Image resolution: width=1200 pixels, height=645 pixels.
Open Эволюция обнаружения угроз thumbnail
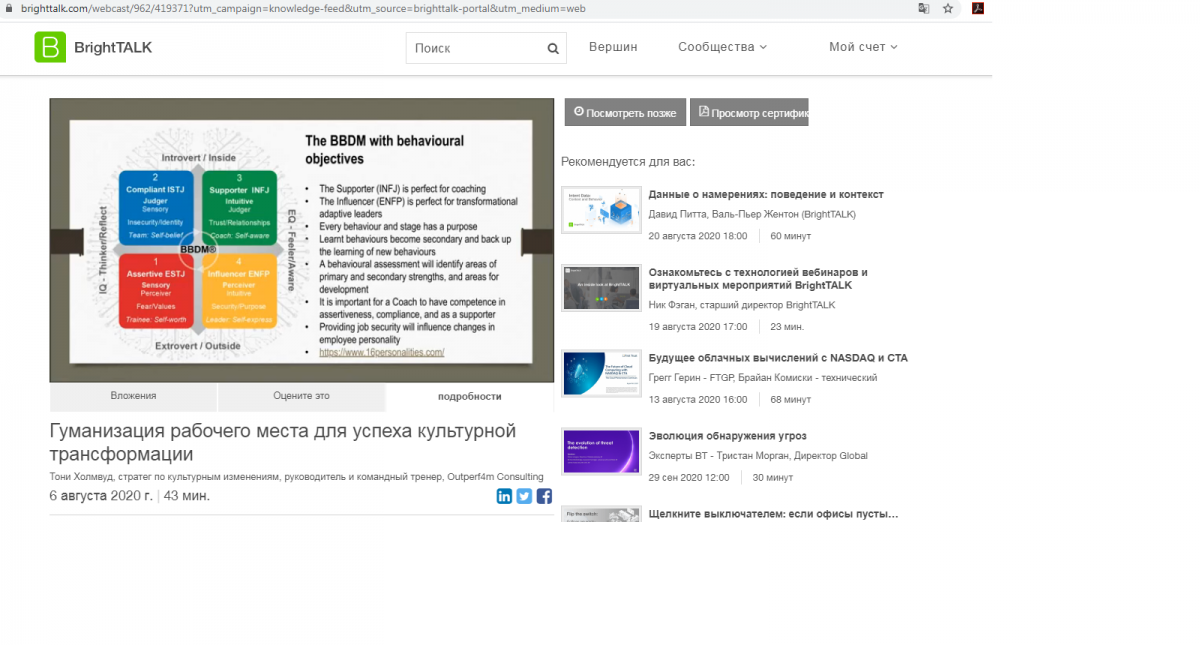pyautogui.click(x=601, y=451)
